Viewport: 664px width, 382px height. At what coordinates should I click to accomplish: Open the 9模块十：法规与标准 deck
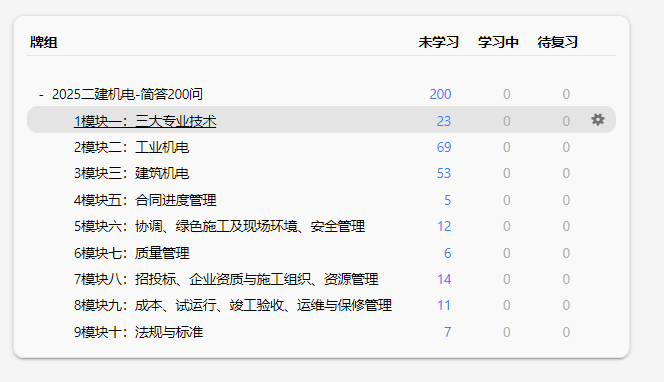[x=138, y=332]
